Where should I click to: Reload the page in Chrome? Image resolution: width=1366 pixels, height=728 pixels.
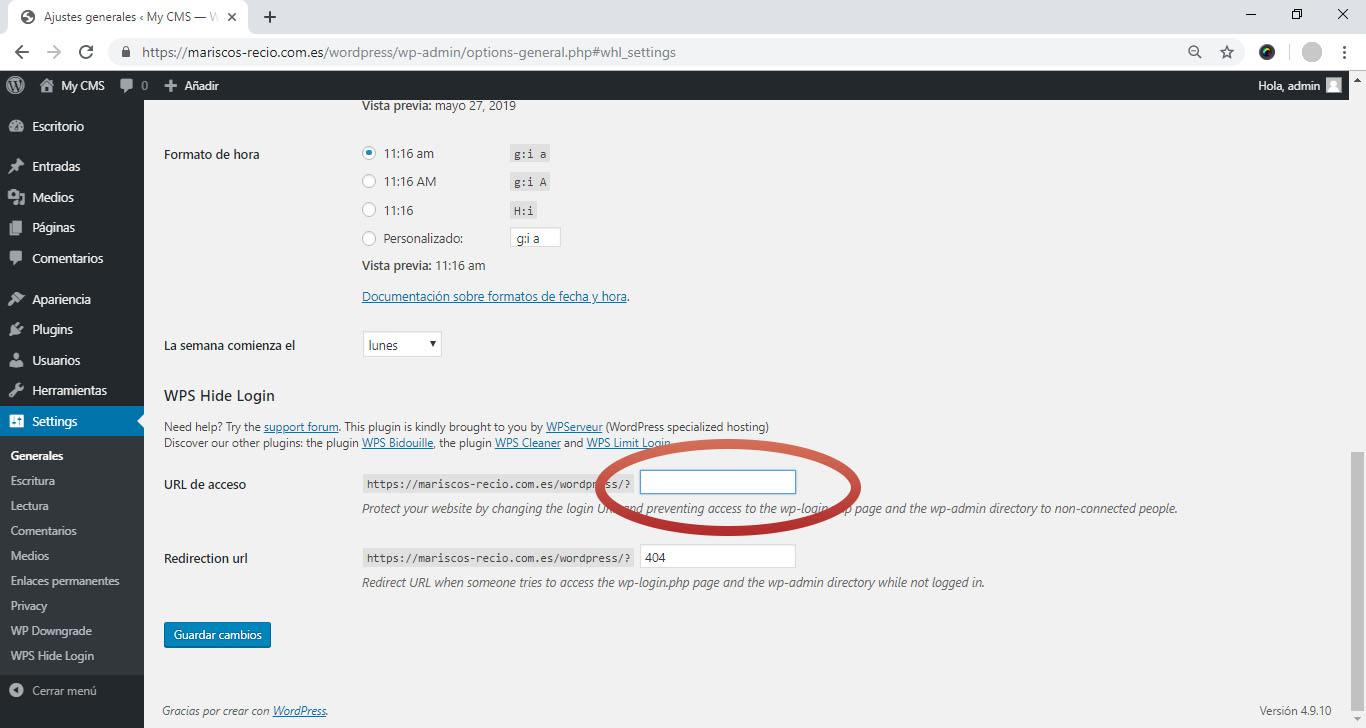coord(86,52)
